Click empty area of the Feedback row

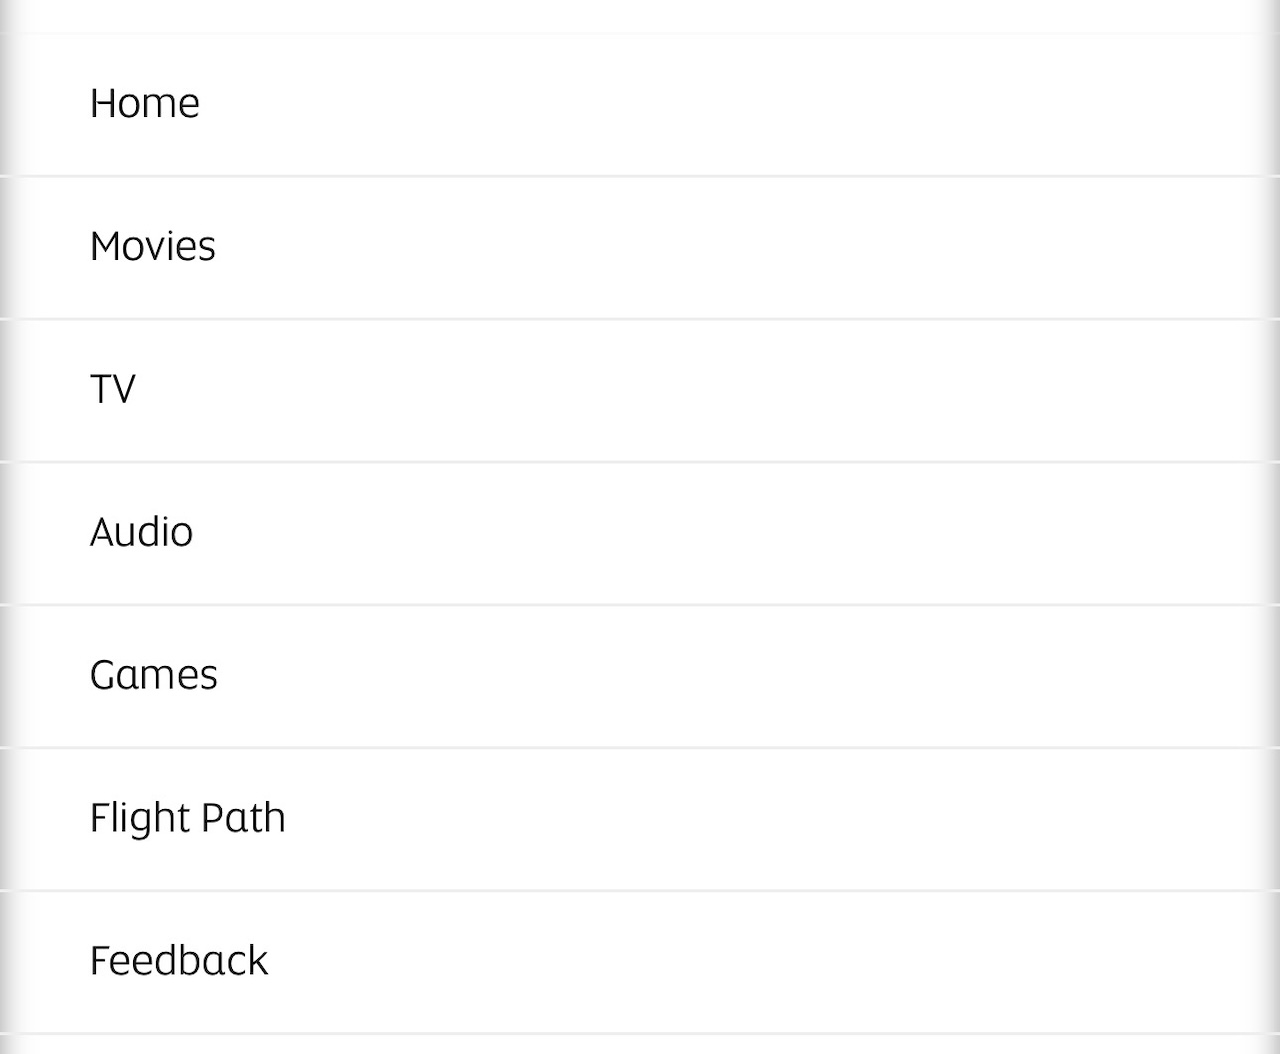pos(800,961)
